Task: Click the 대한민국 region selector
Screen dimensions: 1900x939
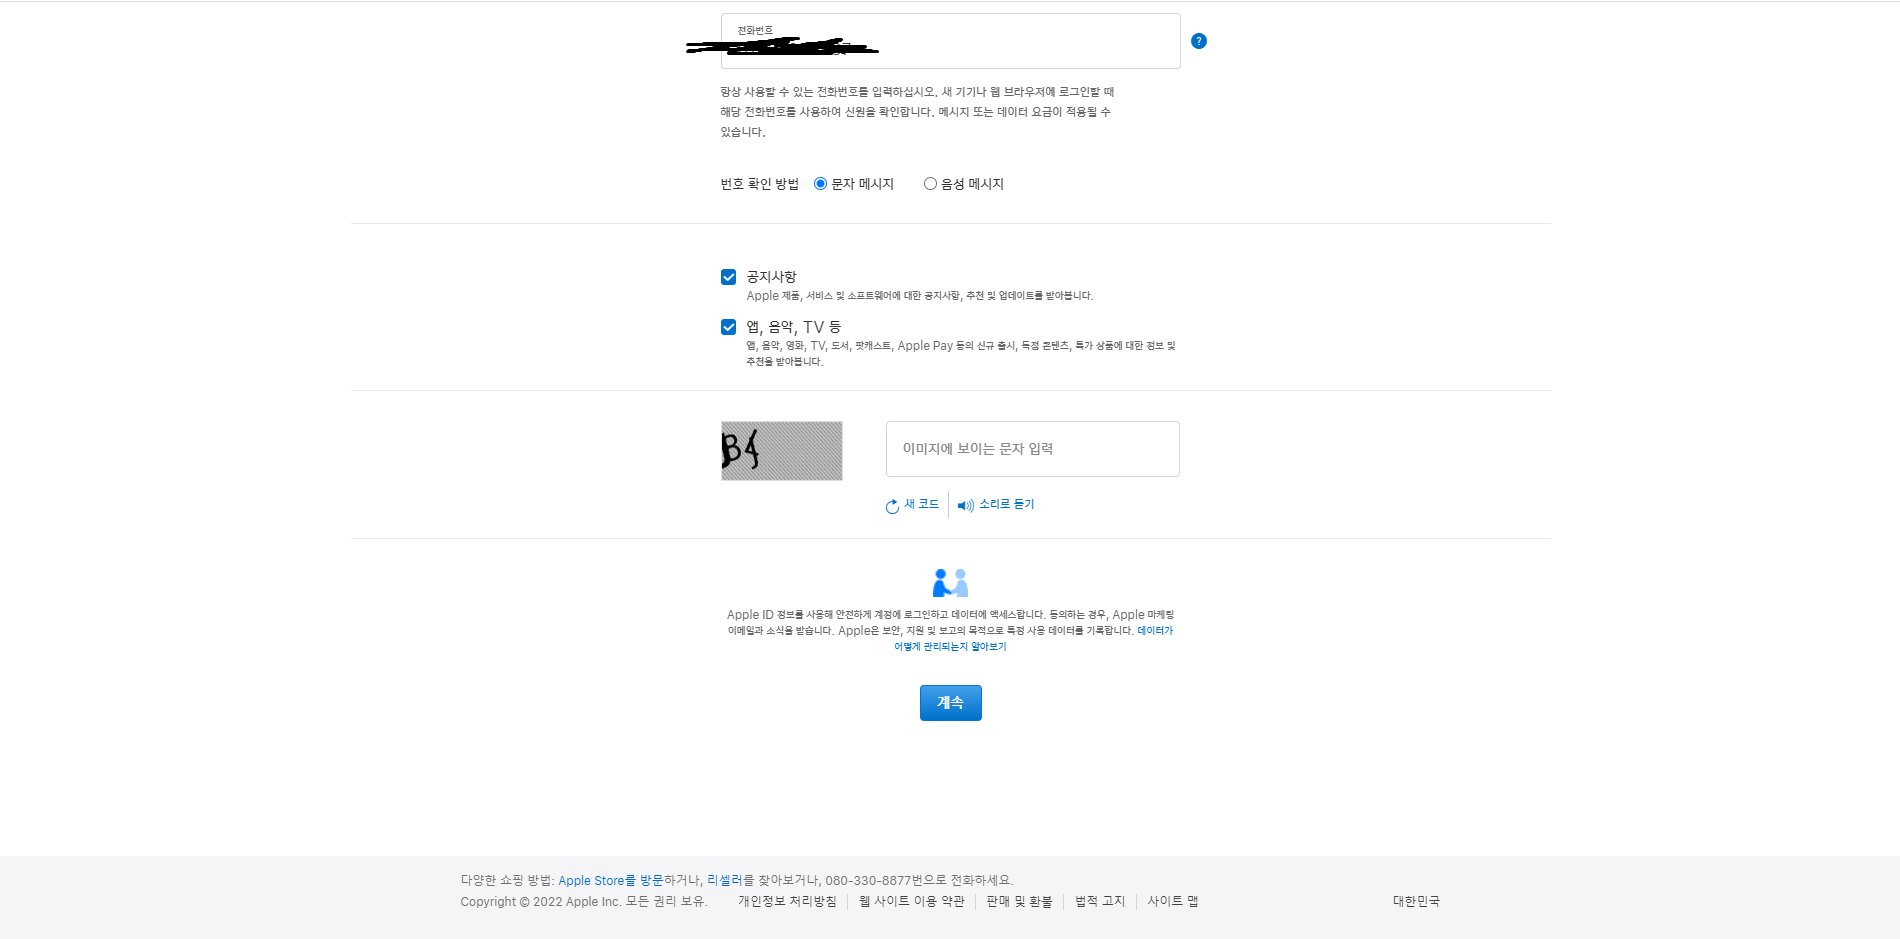Action: 1415,902
